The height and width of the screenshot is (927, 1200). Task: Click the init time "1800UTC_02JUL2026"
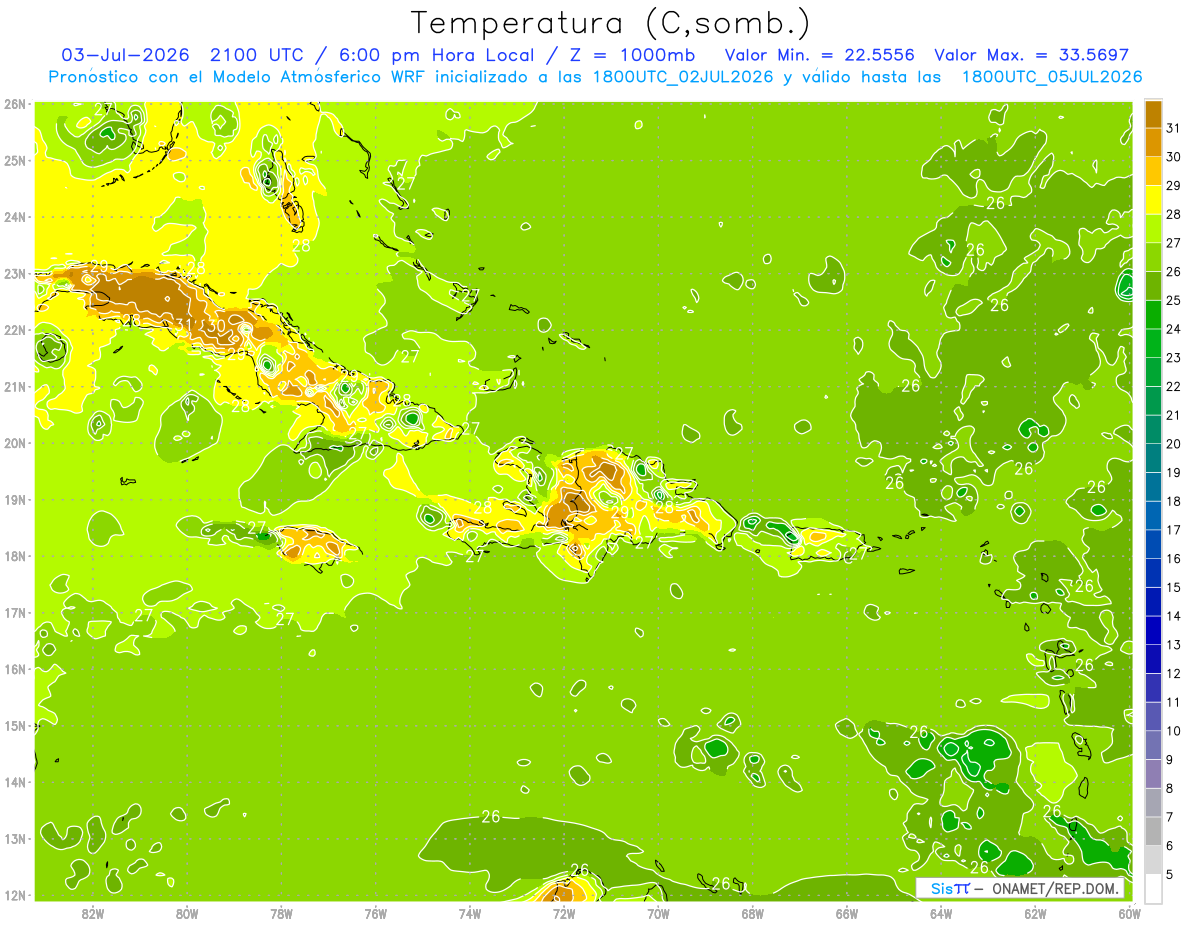(681, 77)
